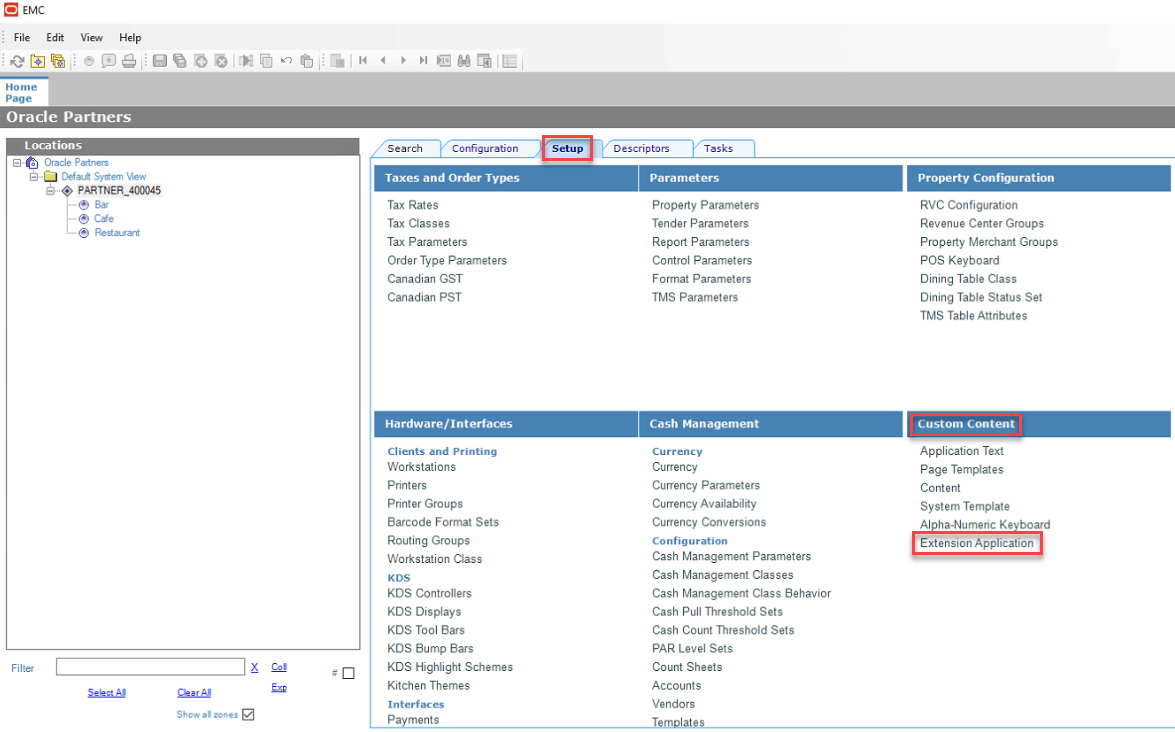Viewport: 1175px width, 732px height.
Task: Click the Save floppy disk icon
Action: [x=160, y=61]
